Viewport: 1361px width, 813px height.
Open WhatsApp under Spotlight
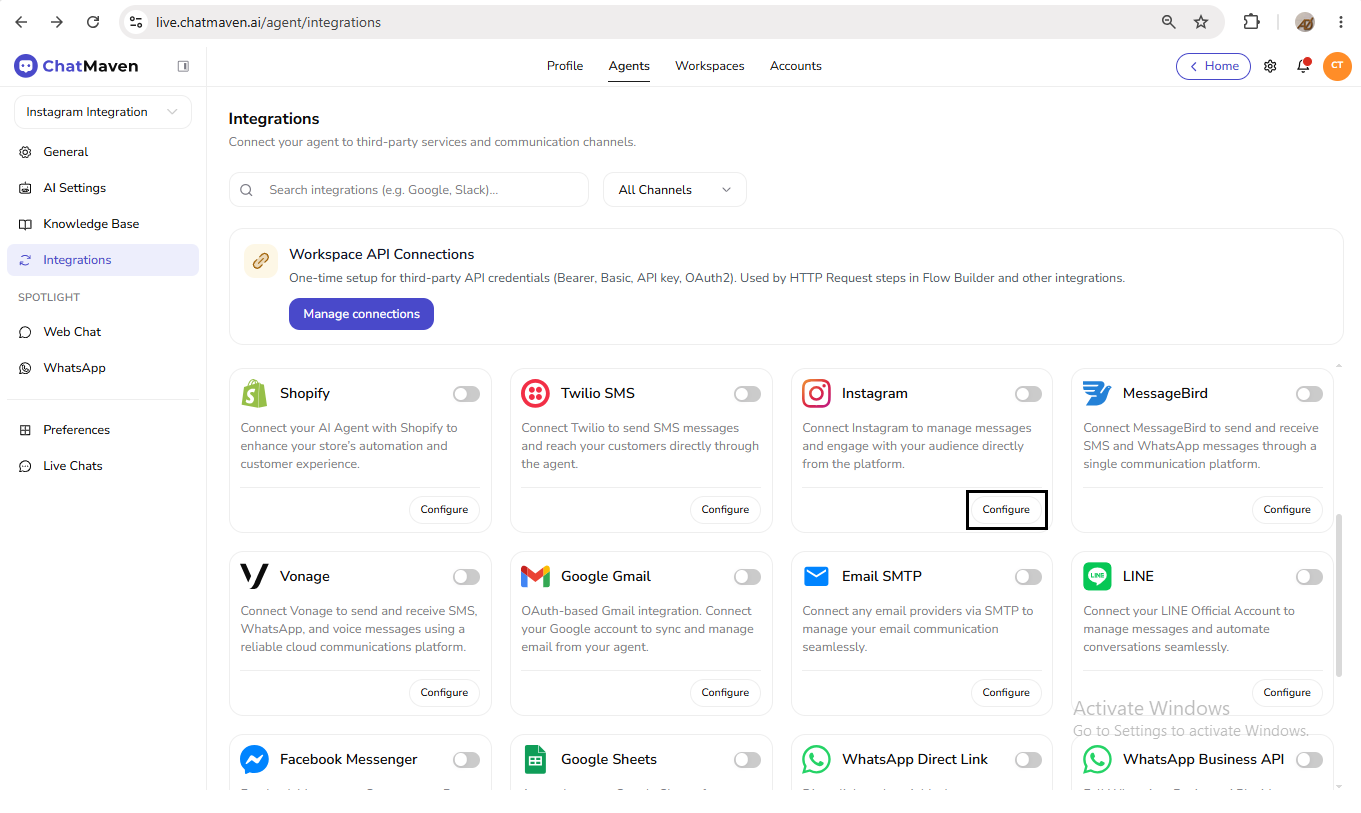pos(103,368)
